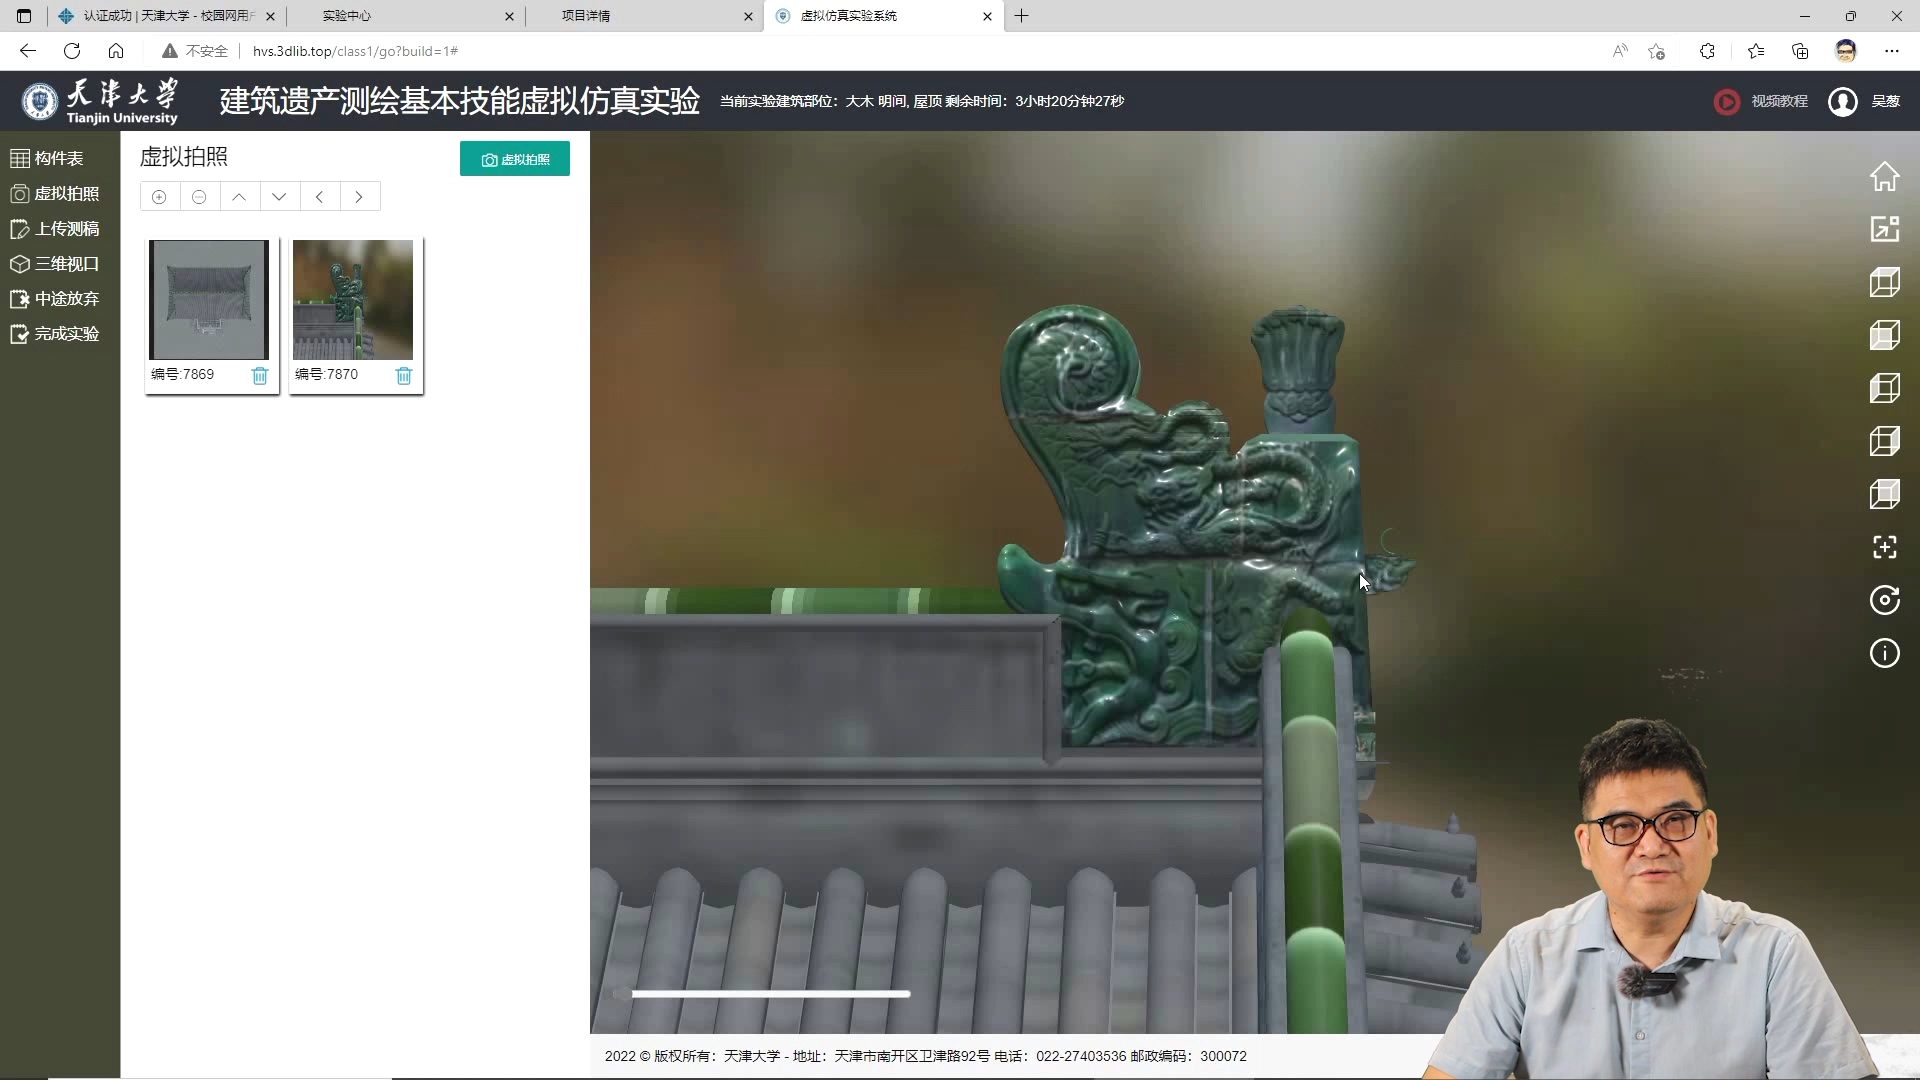Delete photo 7869 with trash icon
This screenshot has width=1920, height=1080.
(x=260, y=375)
